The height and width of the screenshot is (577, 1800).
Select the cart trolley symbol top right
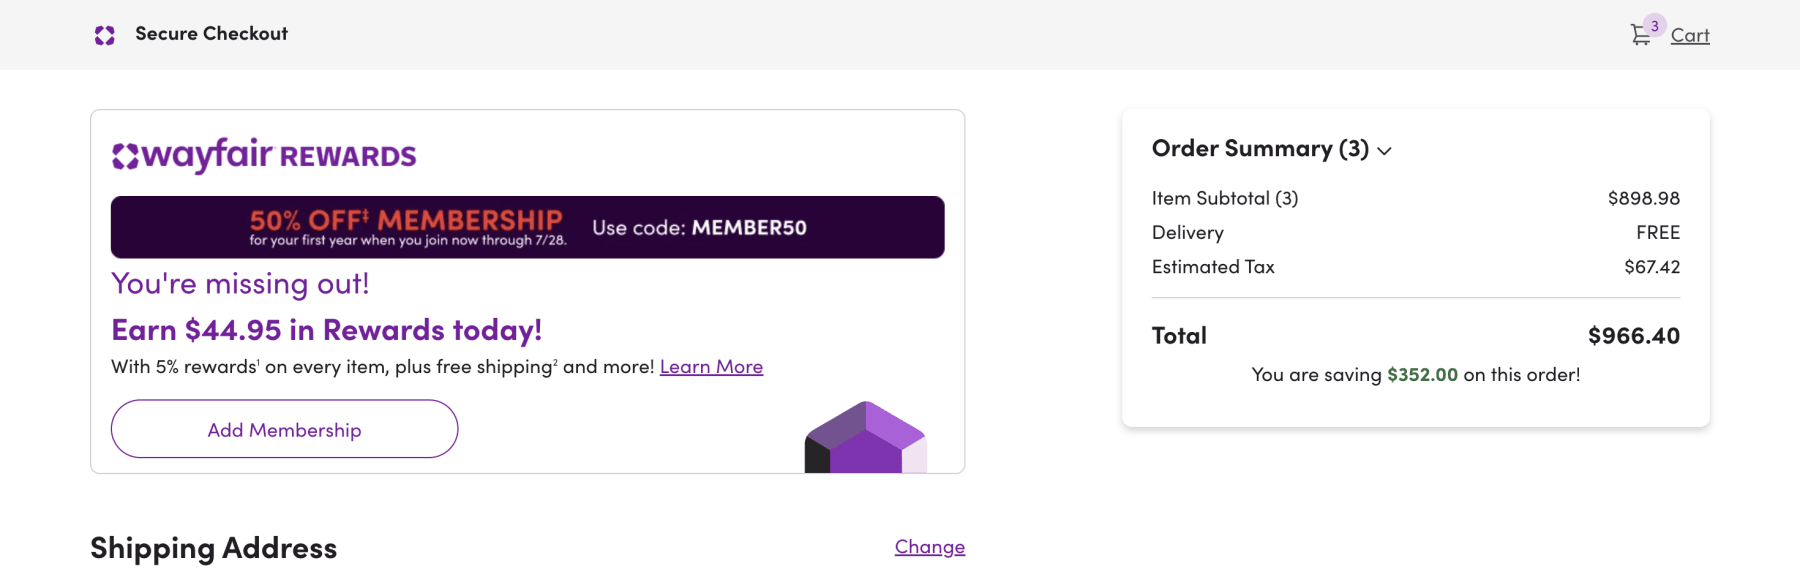coord(1640,34)
